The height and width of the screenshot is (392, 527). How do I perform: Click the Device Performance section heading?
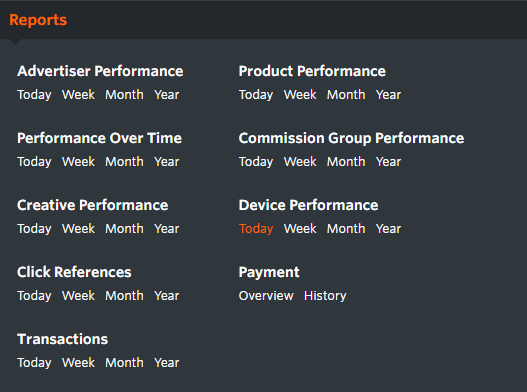(309, 205)
